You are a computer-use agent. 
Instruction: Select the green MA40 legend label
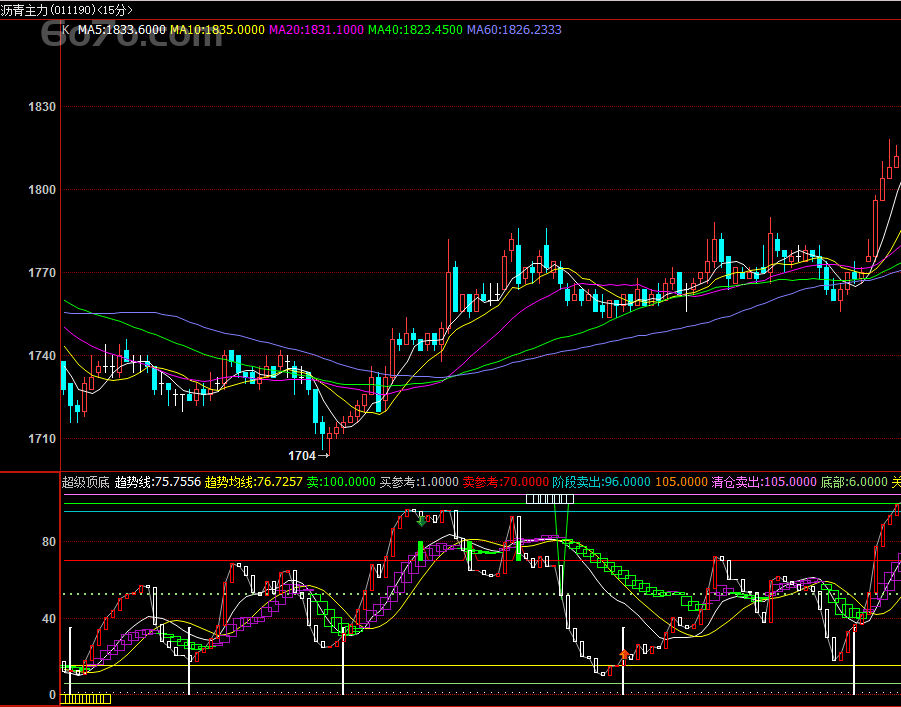click(x=414, y=30)
